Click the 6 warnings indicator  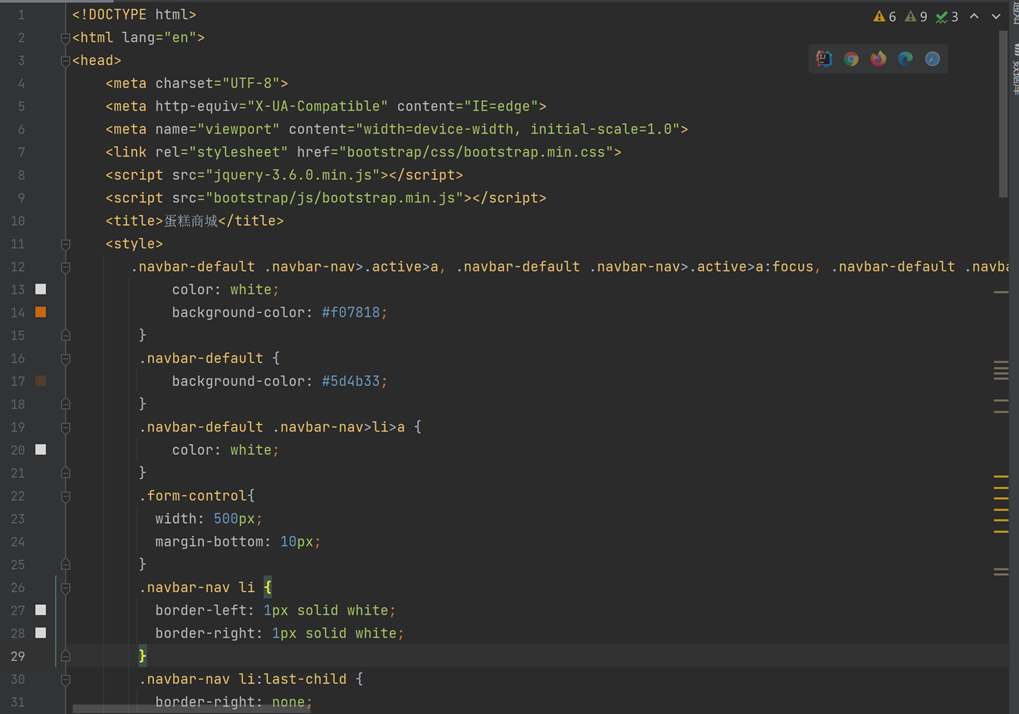(x=884, y=17)
